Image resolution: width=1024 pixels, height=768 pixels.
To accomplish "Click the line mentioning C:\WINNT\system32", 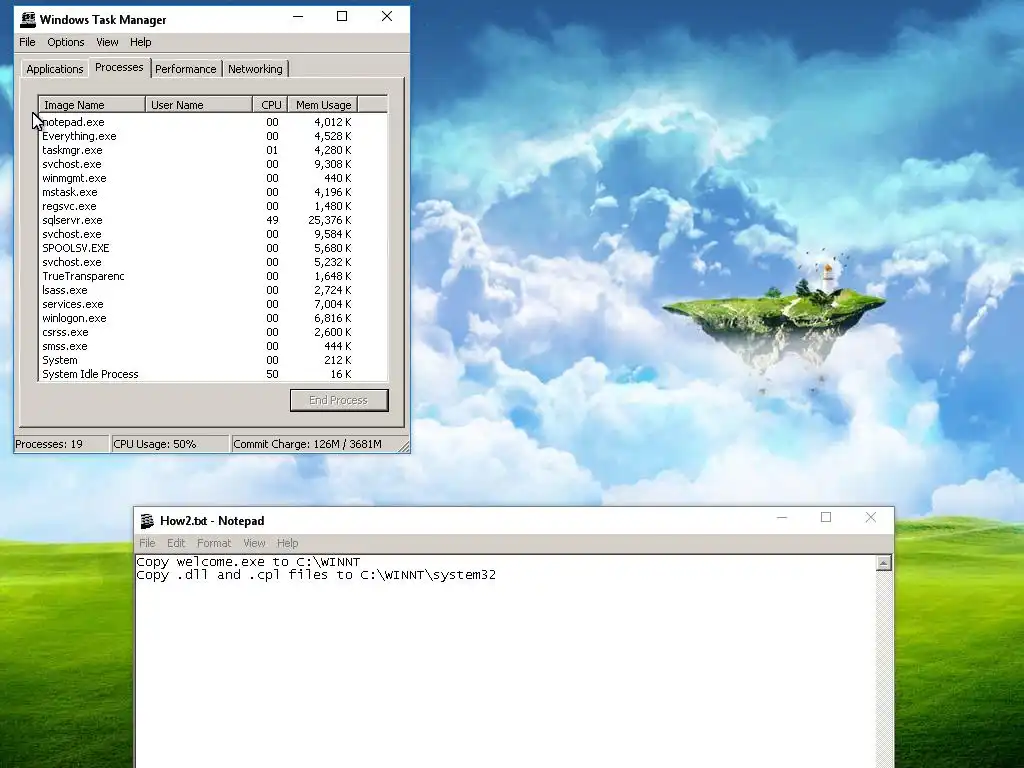I will (x=316, y=575).
